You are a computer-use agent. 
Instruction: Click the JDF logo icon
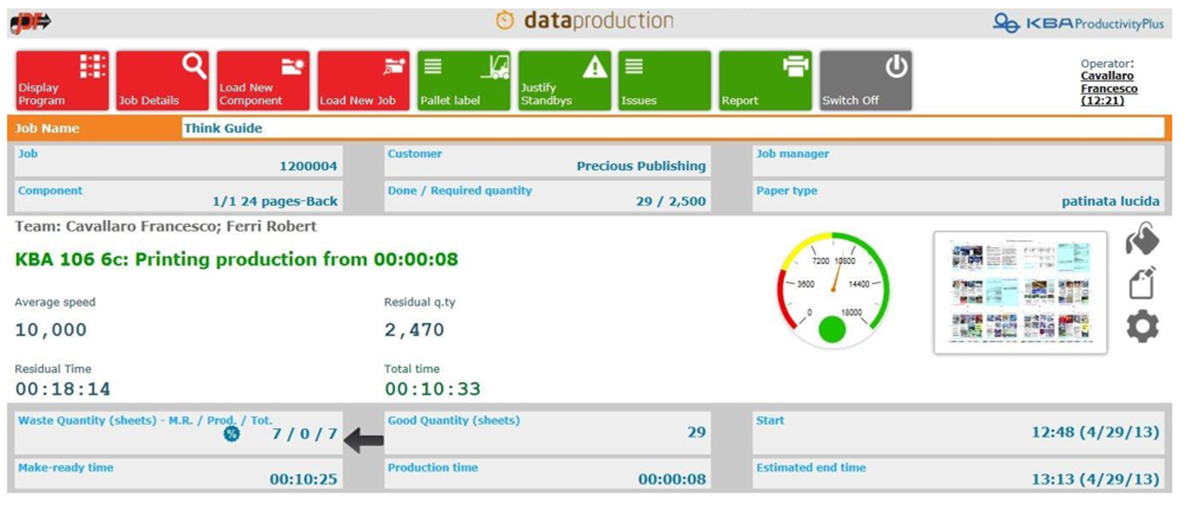30,22
